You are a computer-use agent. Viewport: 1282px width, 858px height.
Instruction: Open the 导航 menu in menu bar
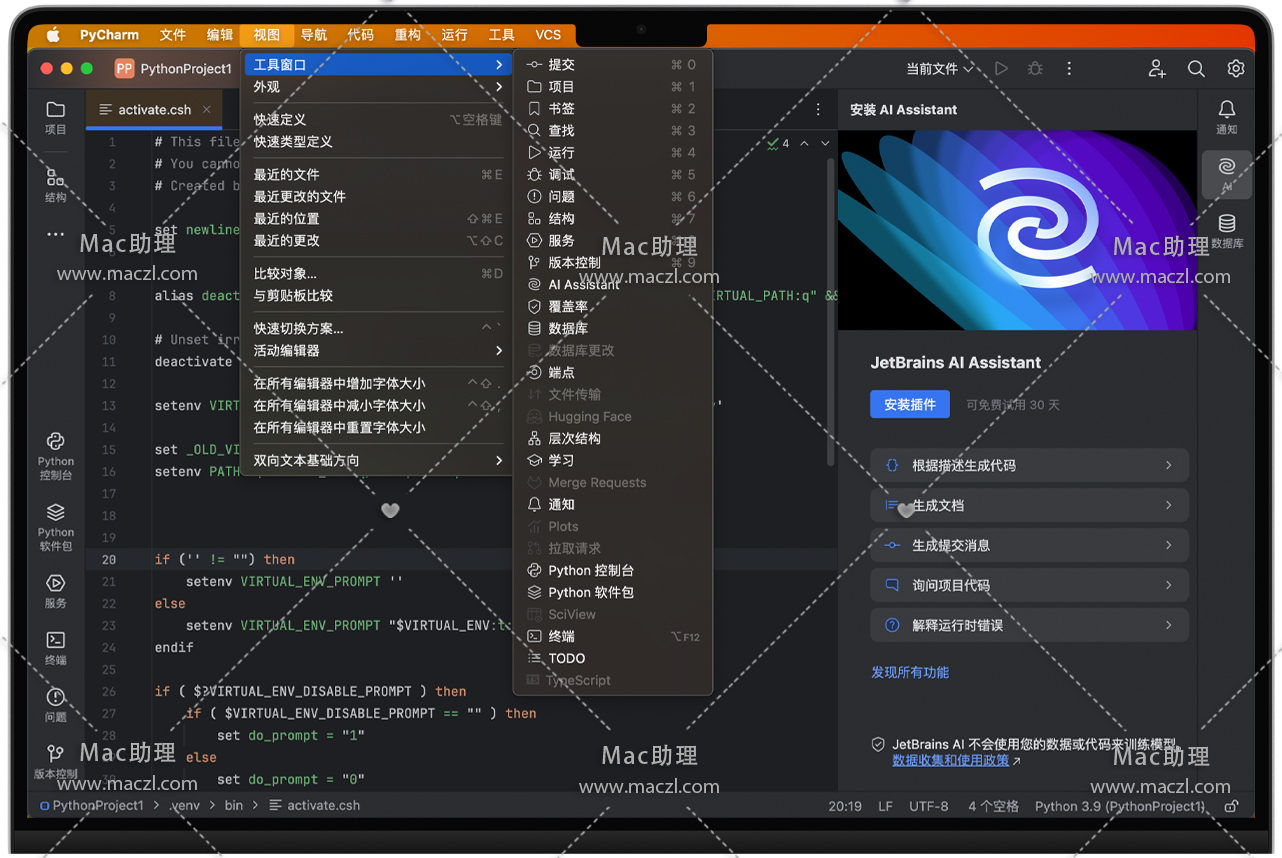[x=314, y=35]
